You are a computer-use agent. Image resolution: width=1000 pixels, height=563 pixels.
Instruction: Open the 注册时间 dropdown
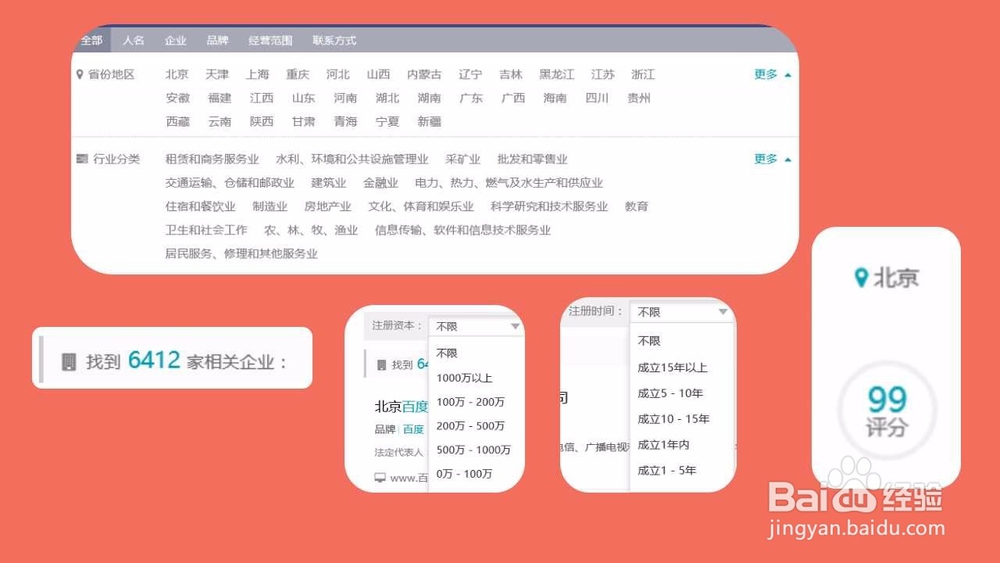680,312
